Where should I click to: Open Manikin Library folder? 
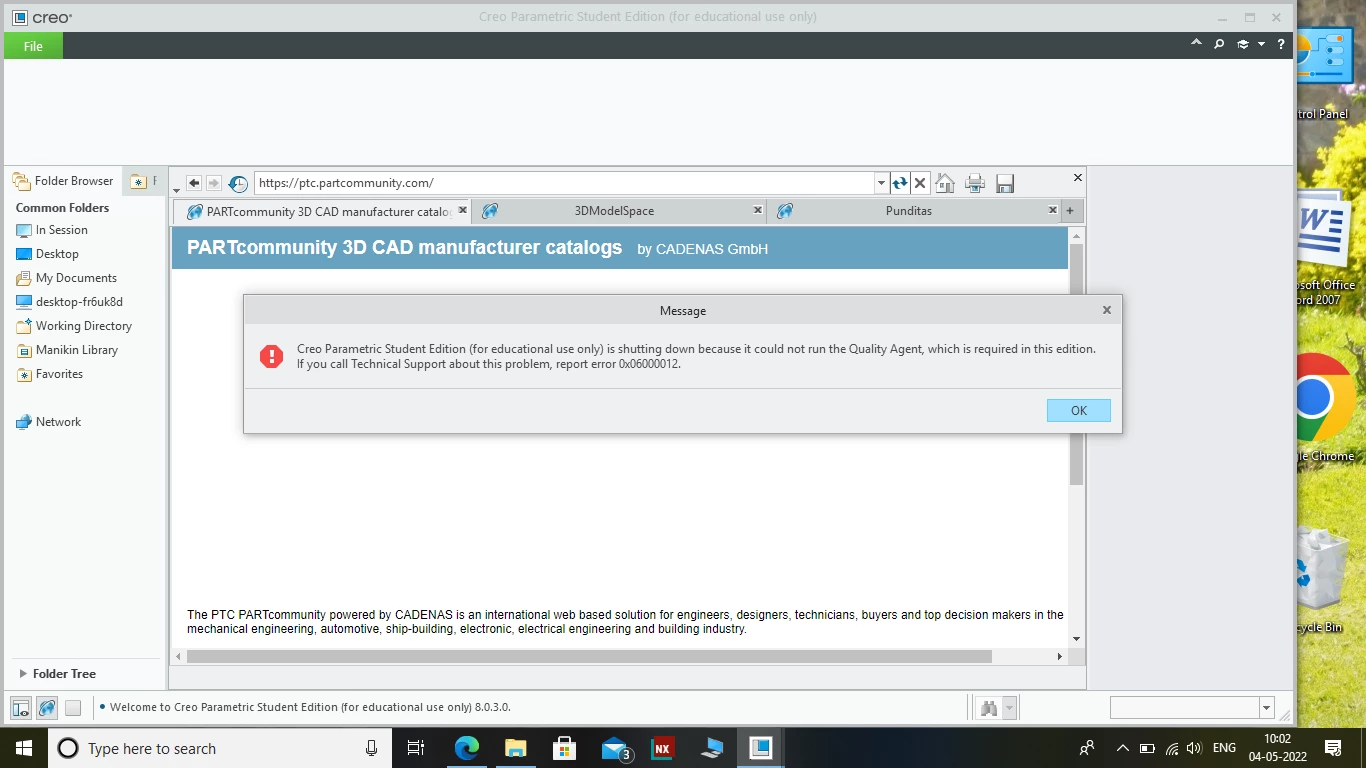coord(67,350)
